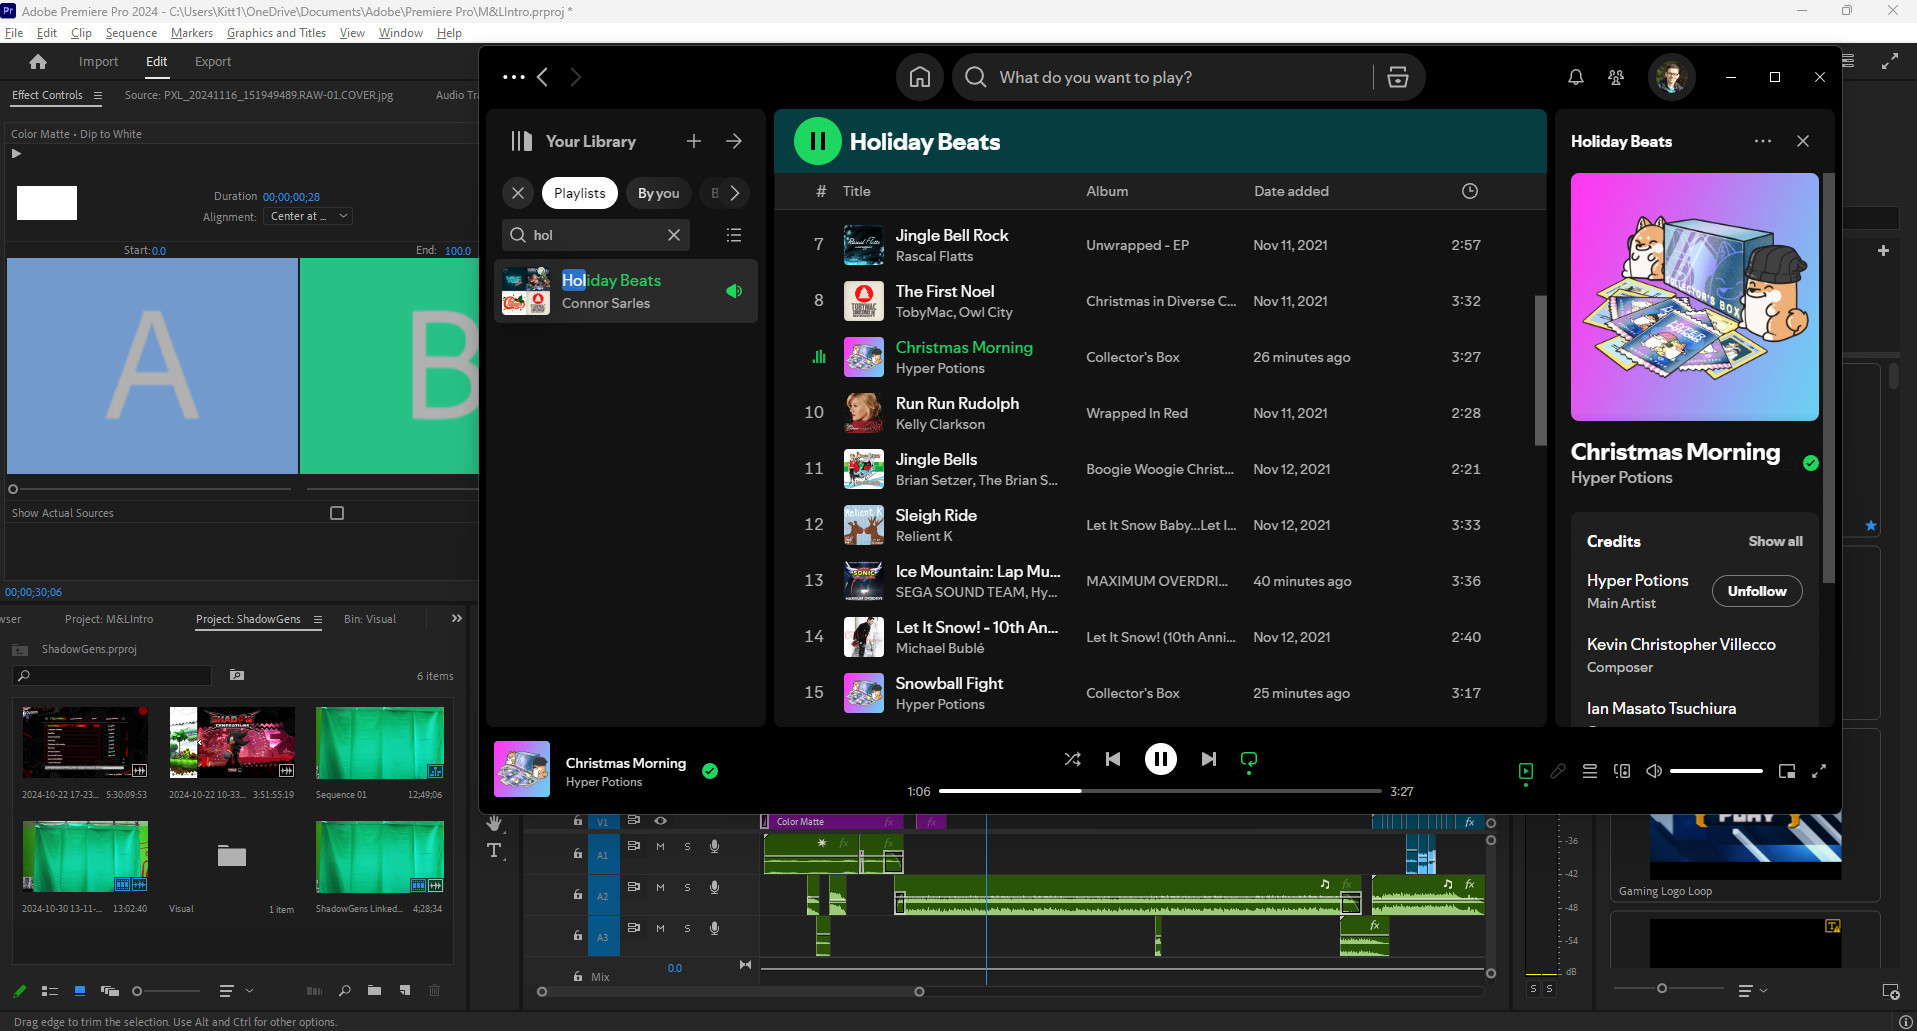The width and height of the screenshot is (1917, 1031).
Task: Select Sequence 01 thumbnail in project
Action: click(380, 743)
